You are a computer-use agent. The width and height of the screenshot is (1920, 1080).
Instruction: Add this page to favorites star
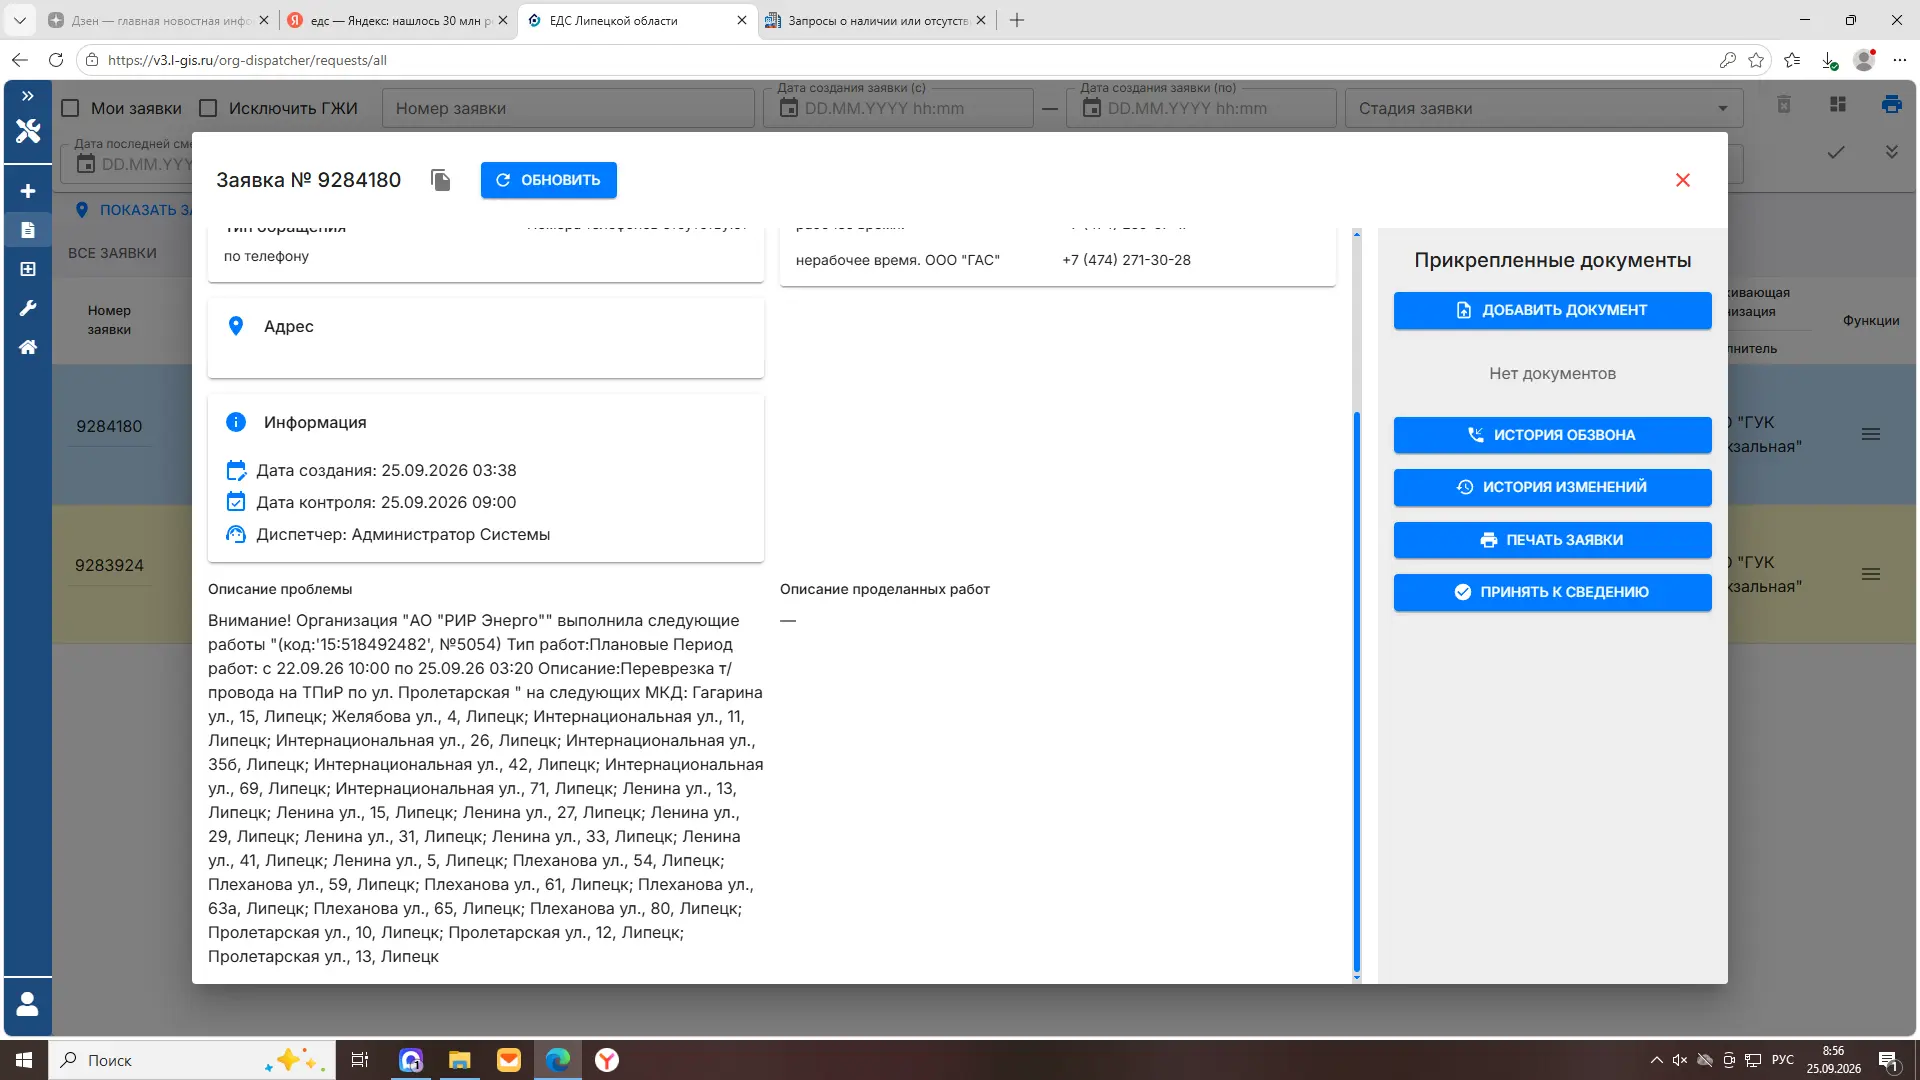coord(1756,60)
